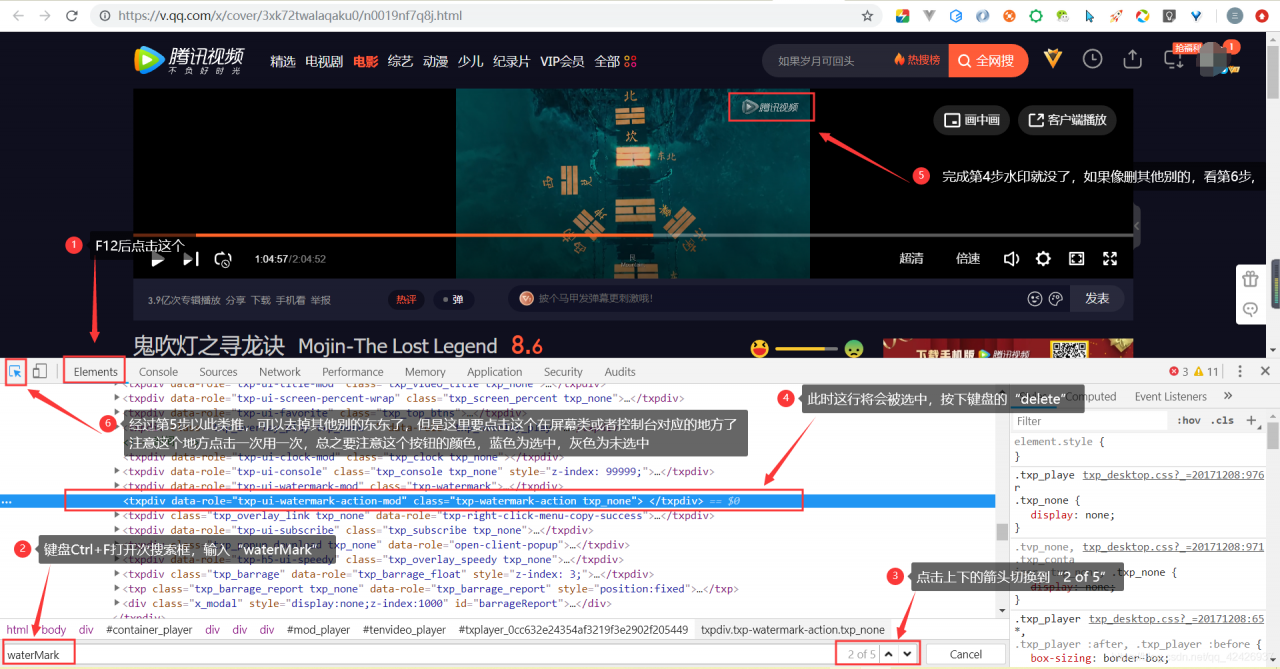Viewport: 1280px width, 669px height.
Task: Click the 全网搜 search button
Action: (x=987, y=61)
